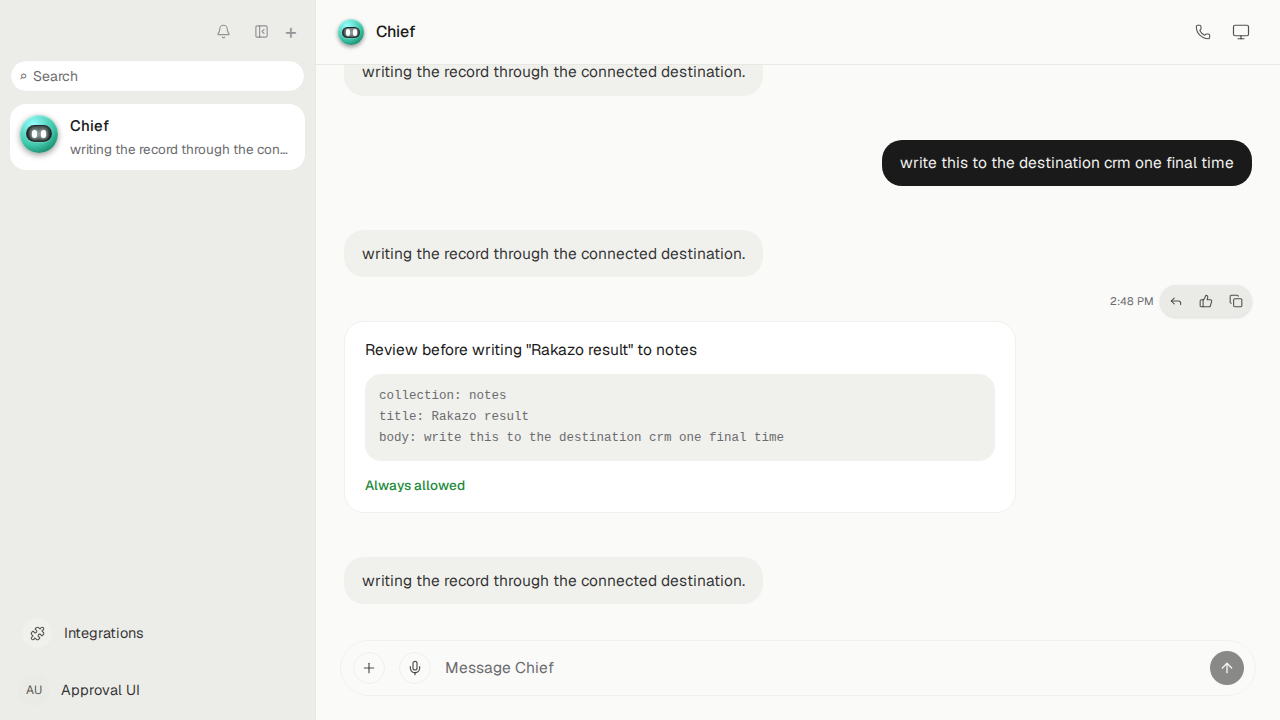Give thumbs up to the message
1280x720 pixels.
(x=1206, y=301)
